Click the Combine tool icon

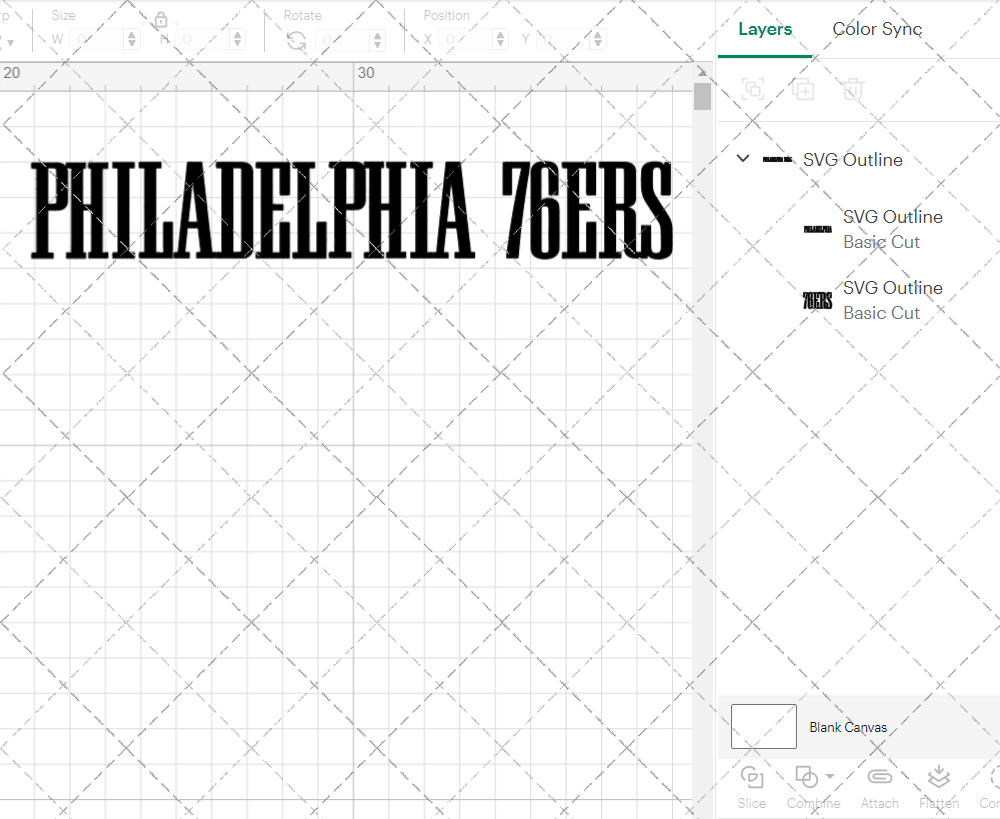pyautogui.click(x=807, y=778)
